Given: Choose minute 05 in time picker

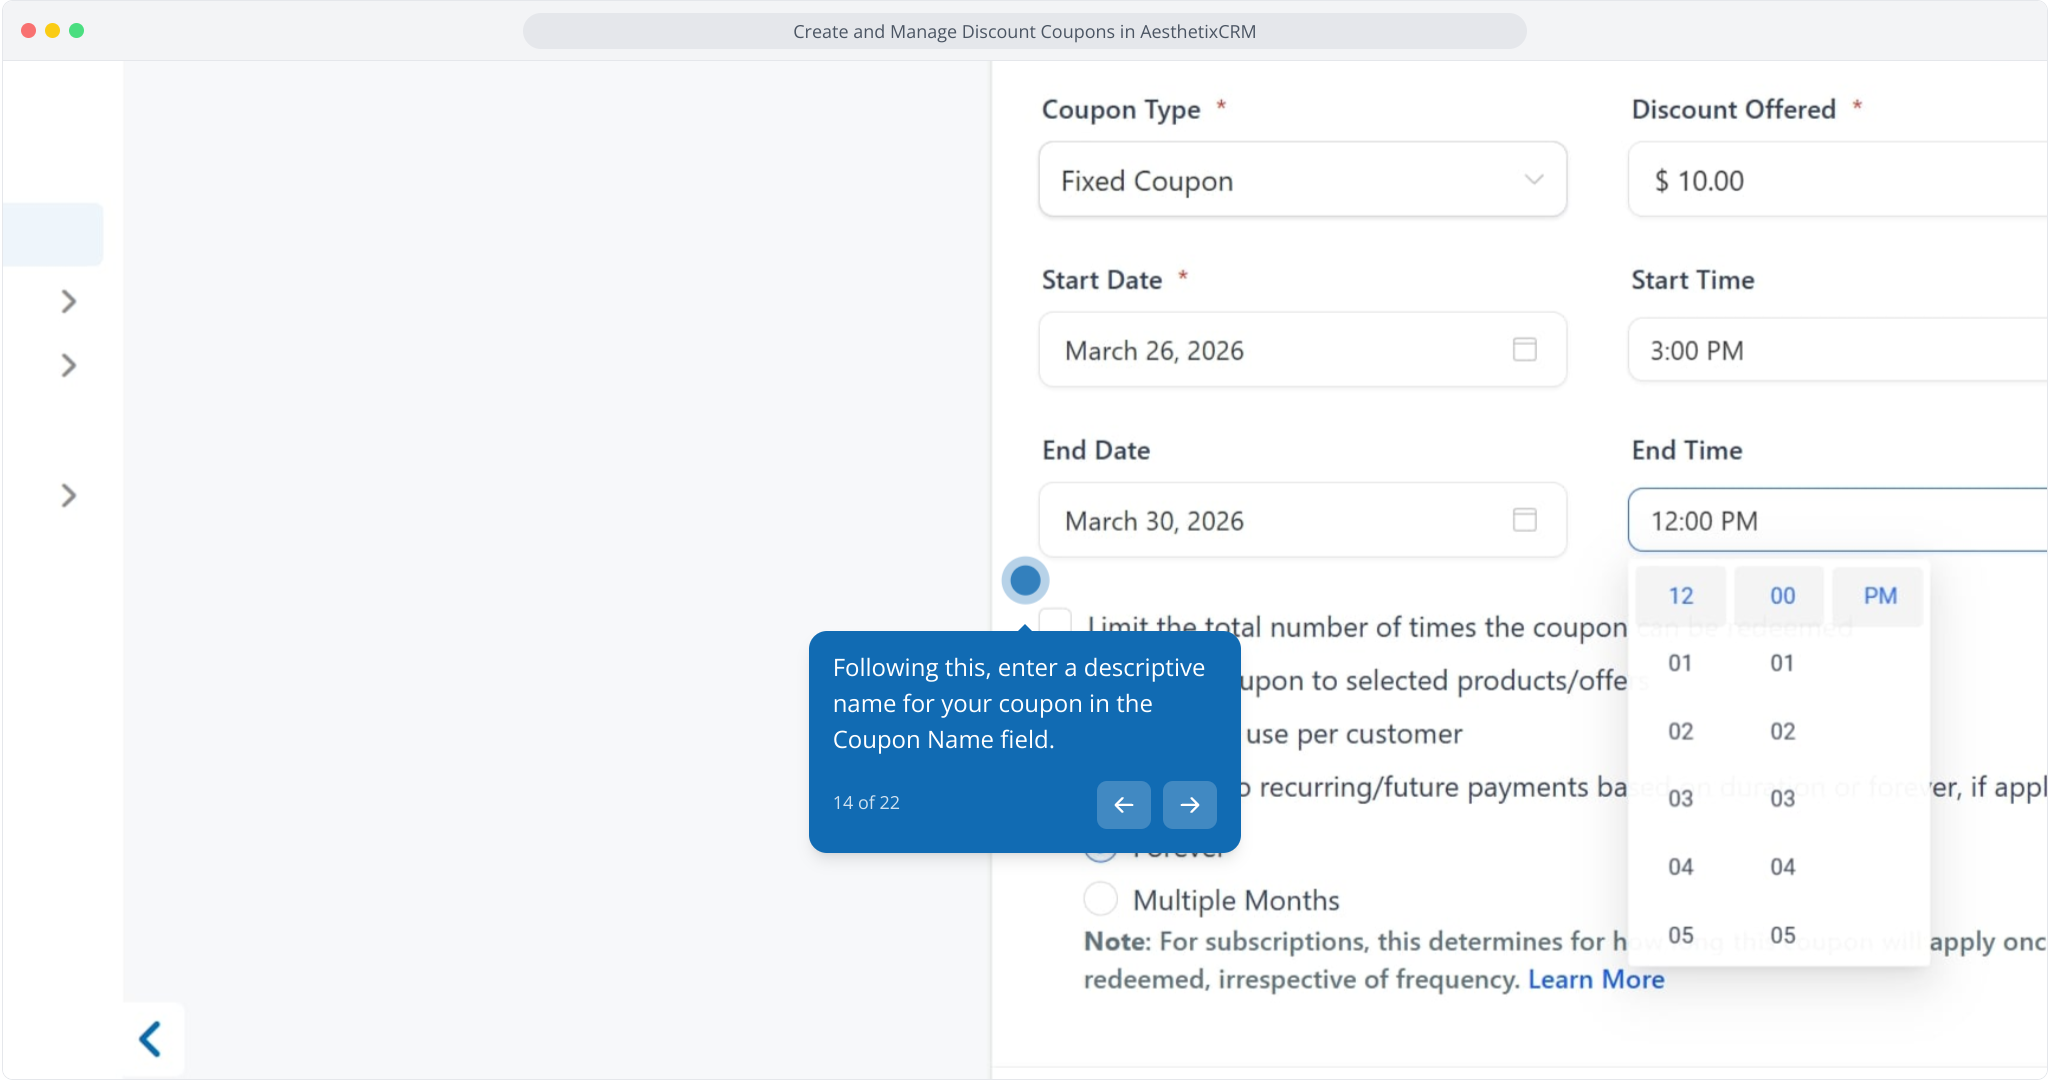Looking at the screenshot, I should pos(1782,935).
